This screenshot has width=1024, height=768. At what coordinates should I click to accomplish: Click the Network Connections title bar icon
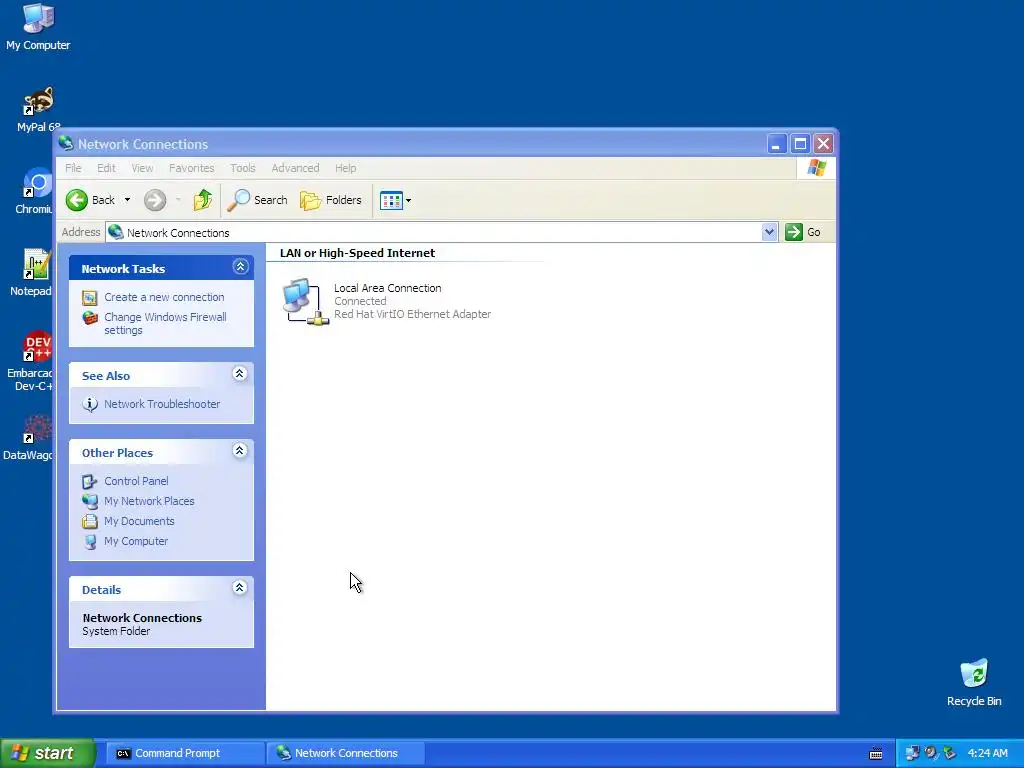[x=65, y=143]
